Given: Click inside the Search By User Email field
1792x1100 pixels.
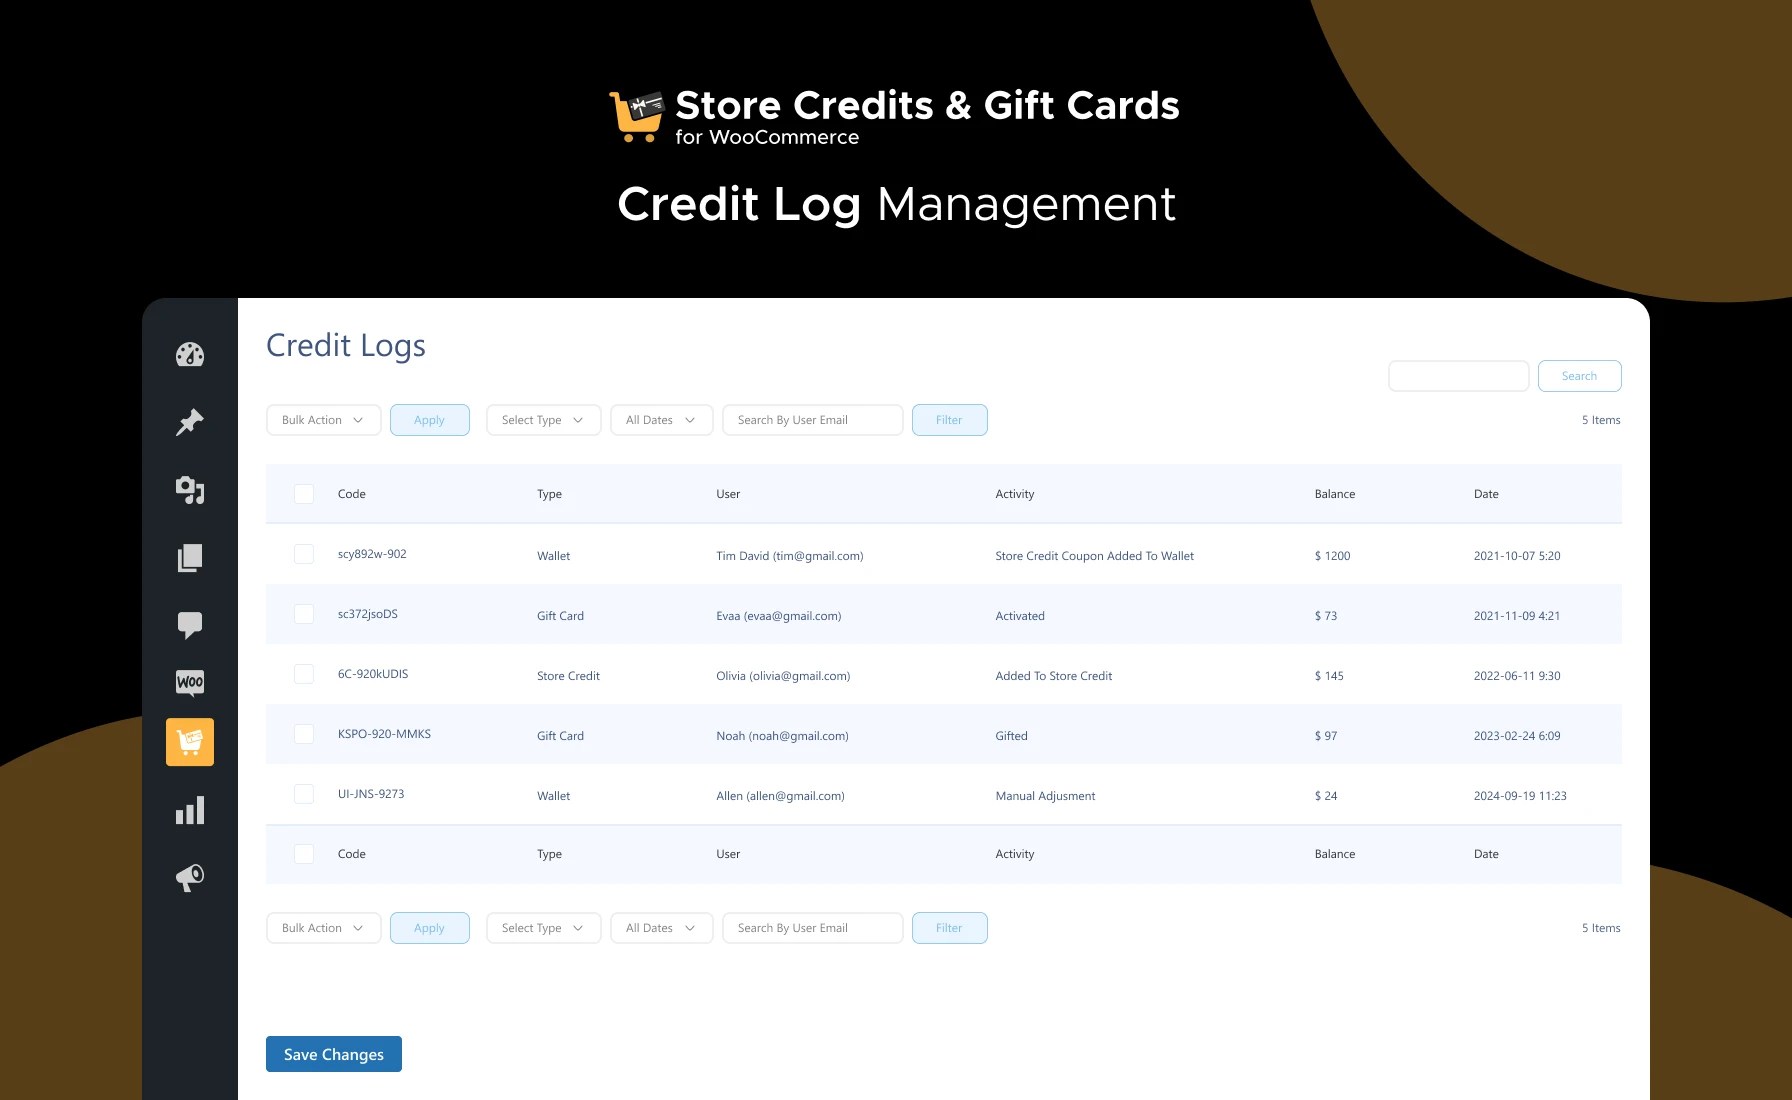Looking at the screenshot, I should pos(811,419).
